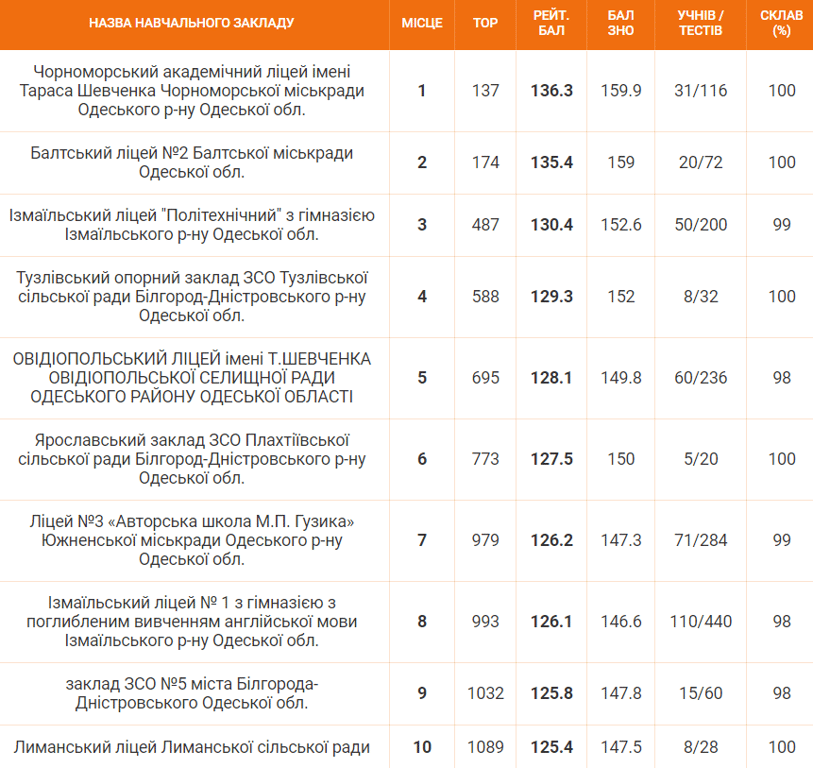
Task: Click the РЕЙТ. БАЛ column header
Action: click(x=551, y=22)
